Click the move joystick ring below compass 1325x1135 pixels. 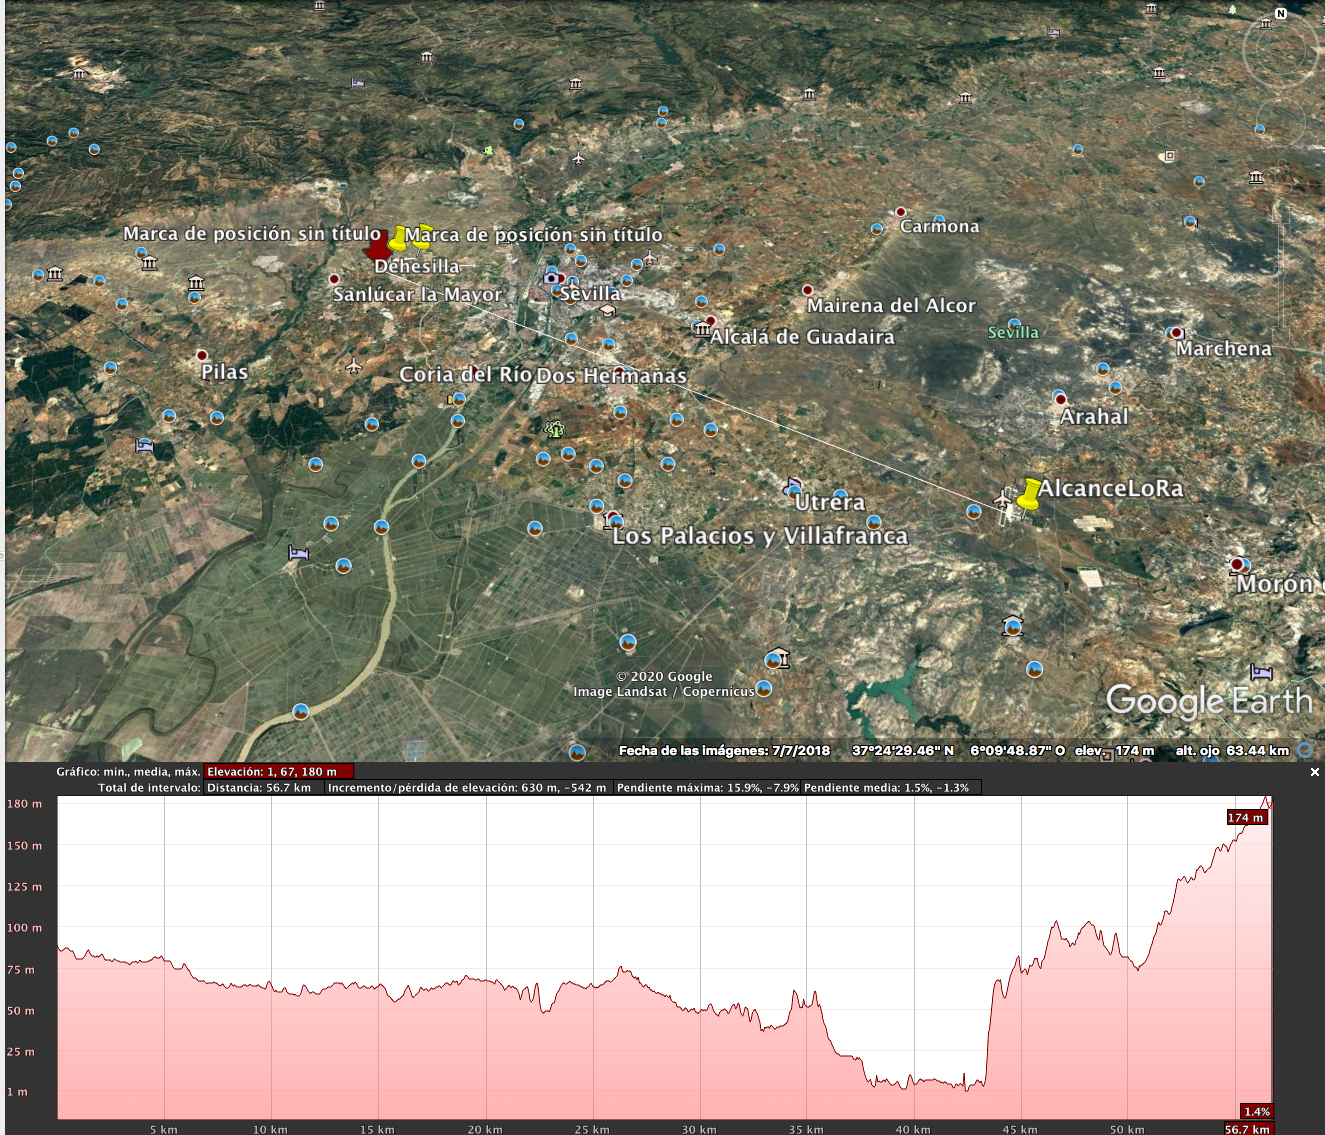point(1281,122)
